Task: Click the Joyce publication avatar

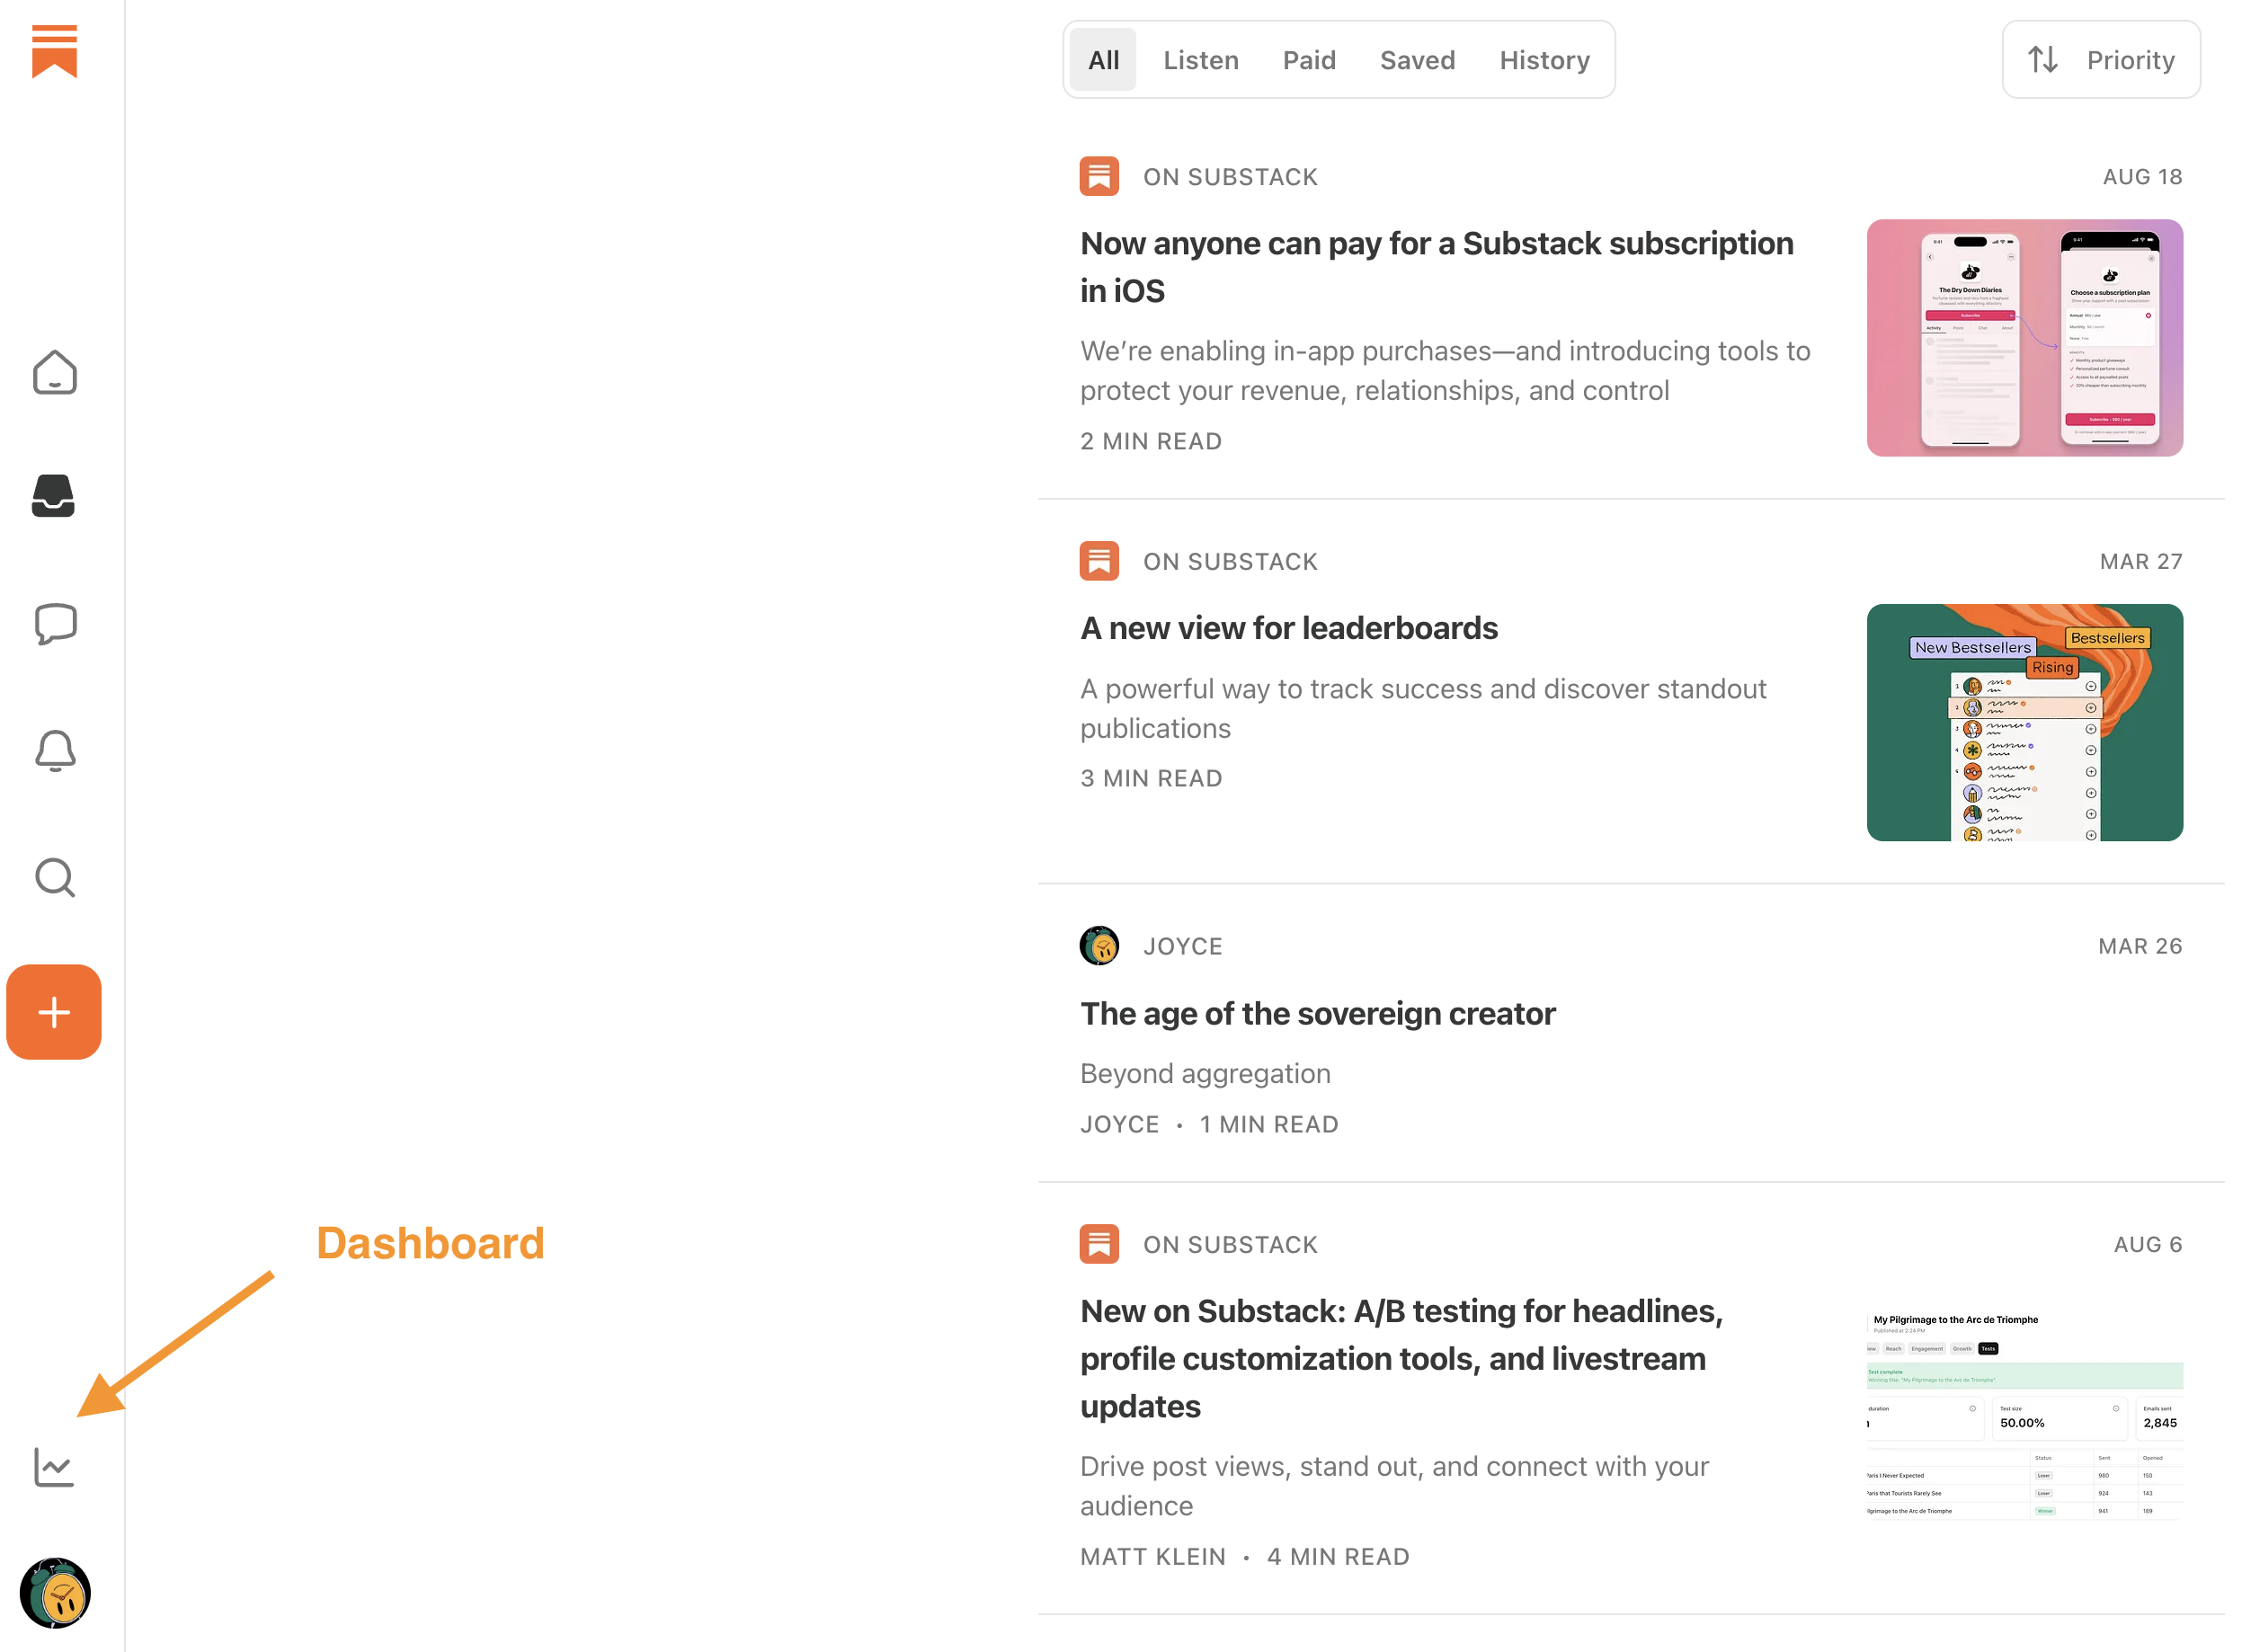Action: pyautogui.click(x=1099, y=946)
